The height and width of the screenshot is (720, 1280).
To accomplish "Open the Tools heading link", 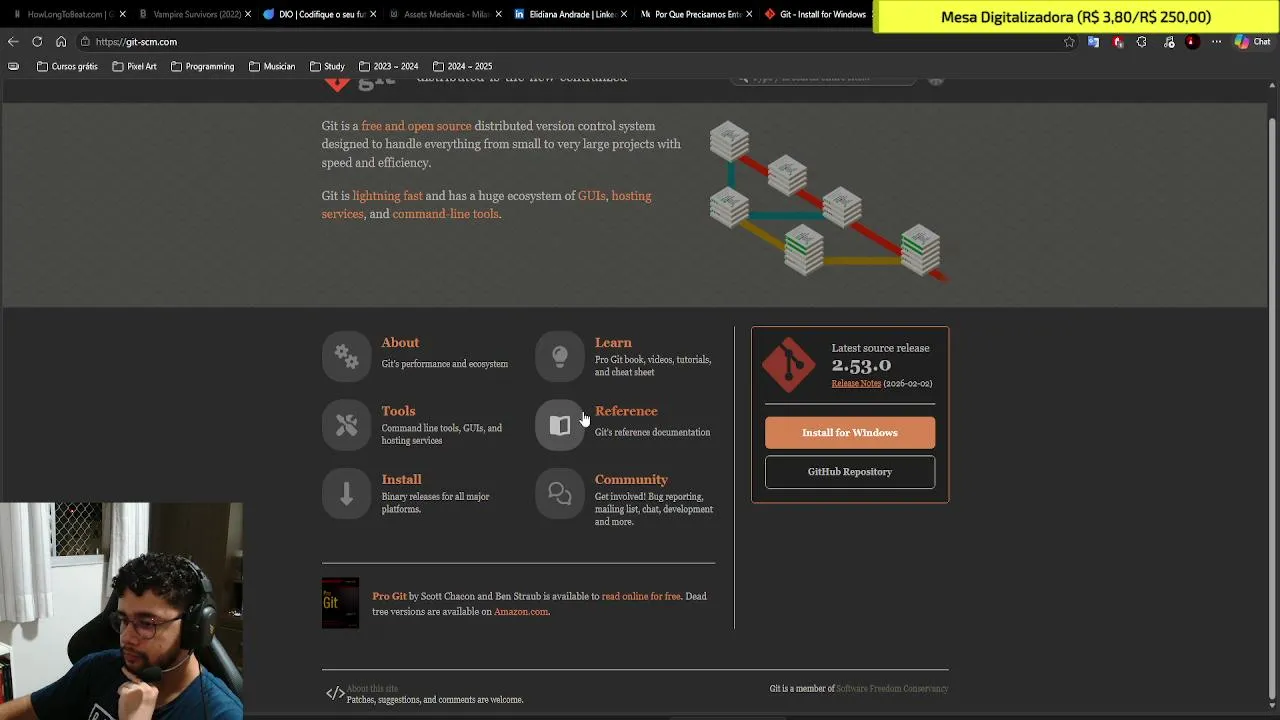I will pos(398,411).
